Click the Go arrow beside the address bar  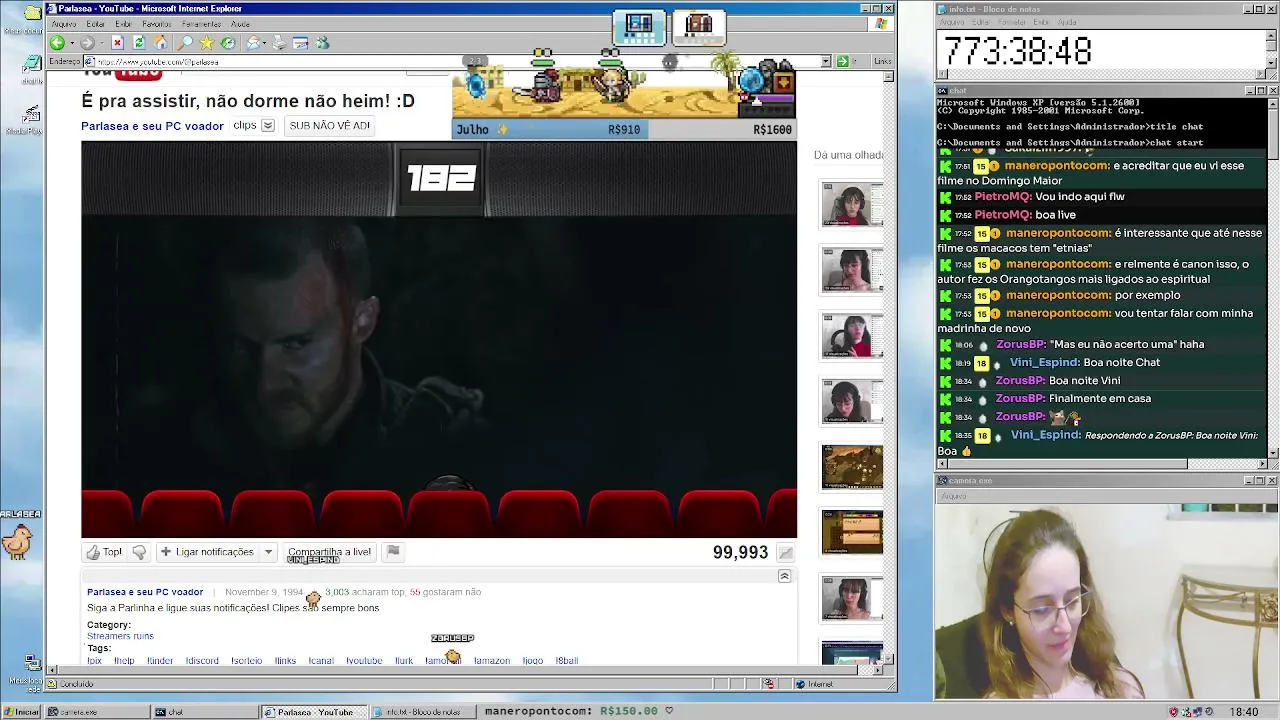842,61
